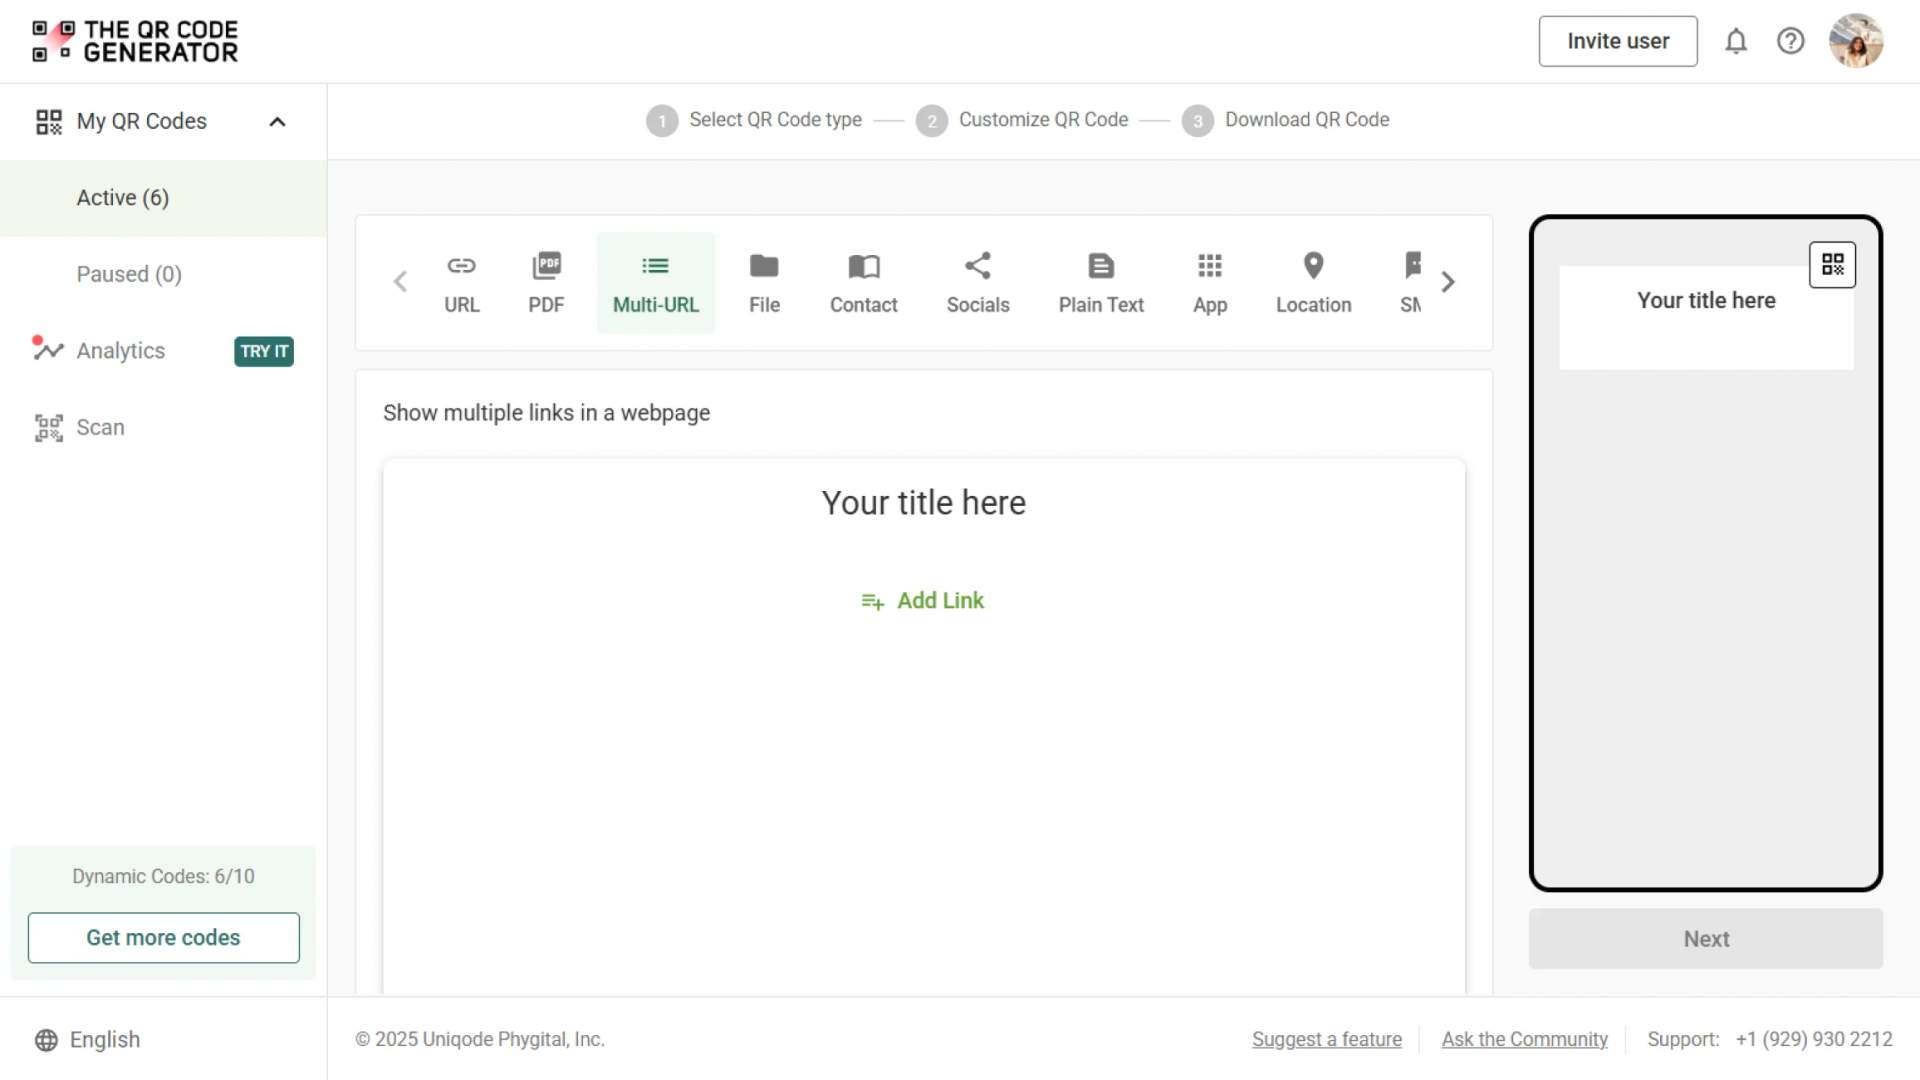
Task: Click phone preview Your title here text
Action: (1706, 301)
